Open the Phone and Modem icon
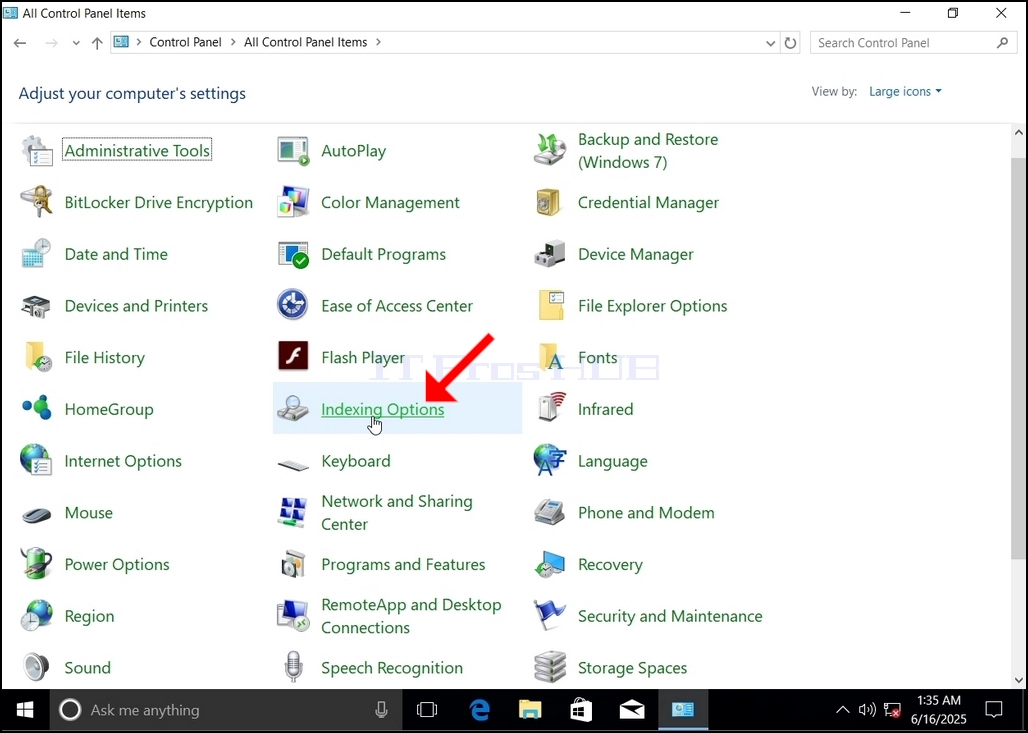This screenshot has width=1028, height=733. coord(550,513)
